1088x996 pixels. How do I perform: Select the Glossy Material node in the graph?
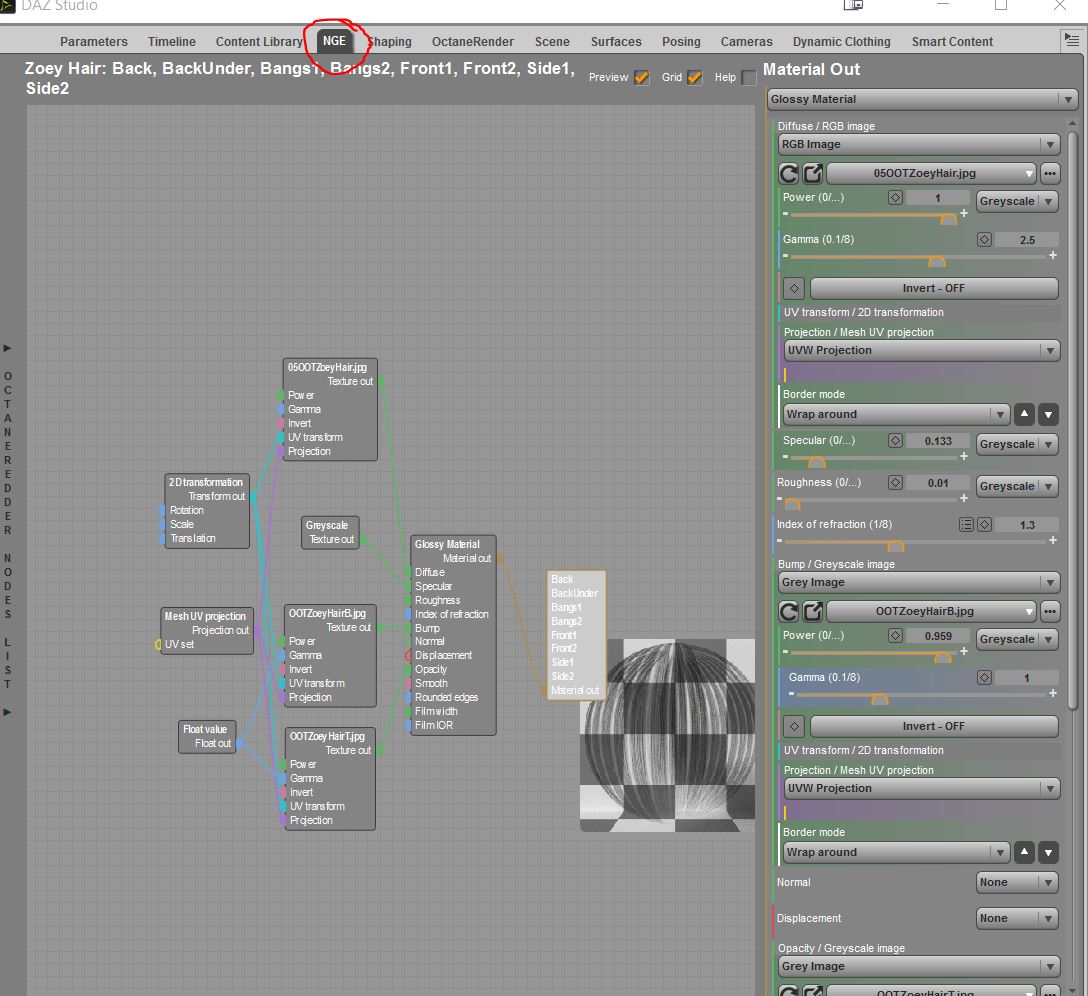coord(453,634)
